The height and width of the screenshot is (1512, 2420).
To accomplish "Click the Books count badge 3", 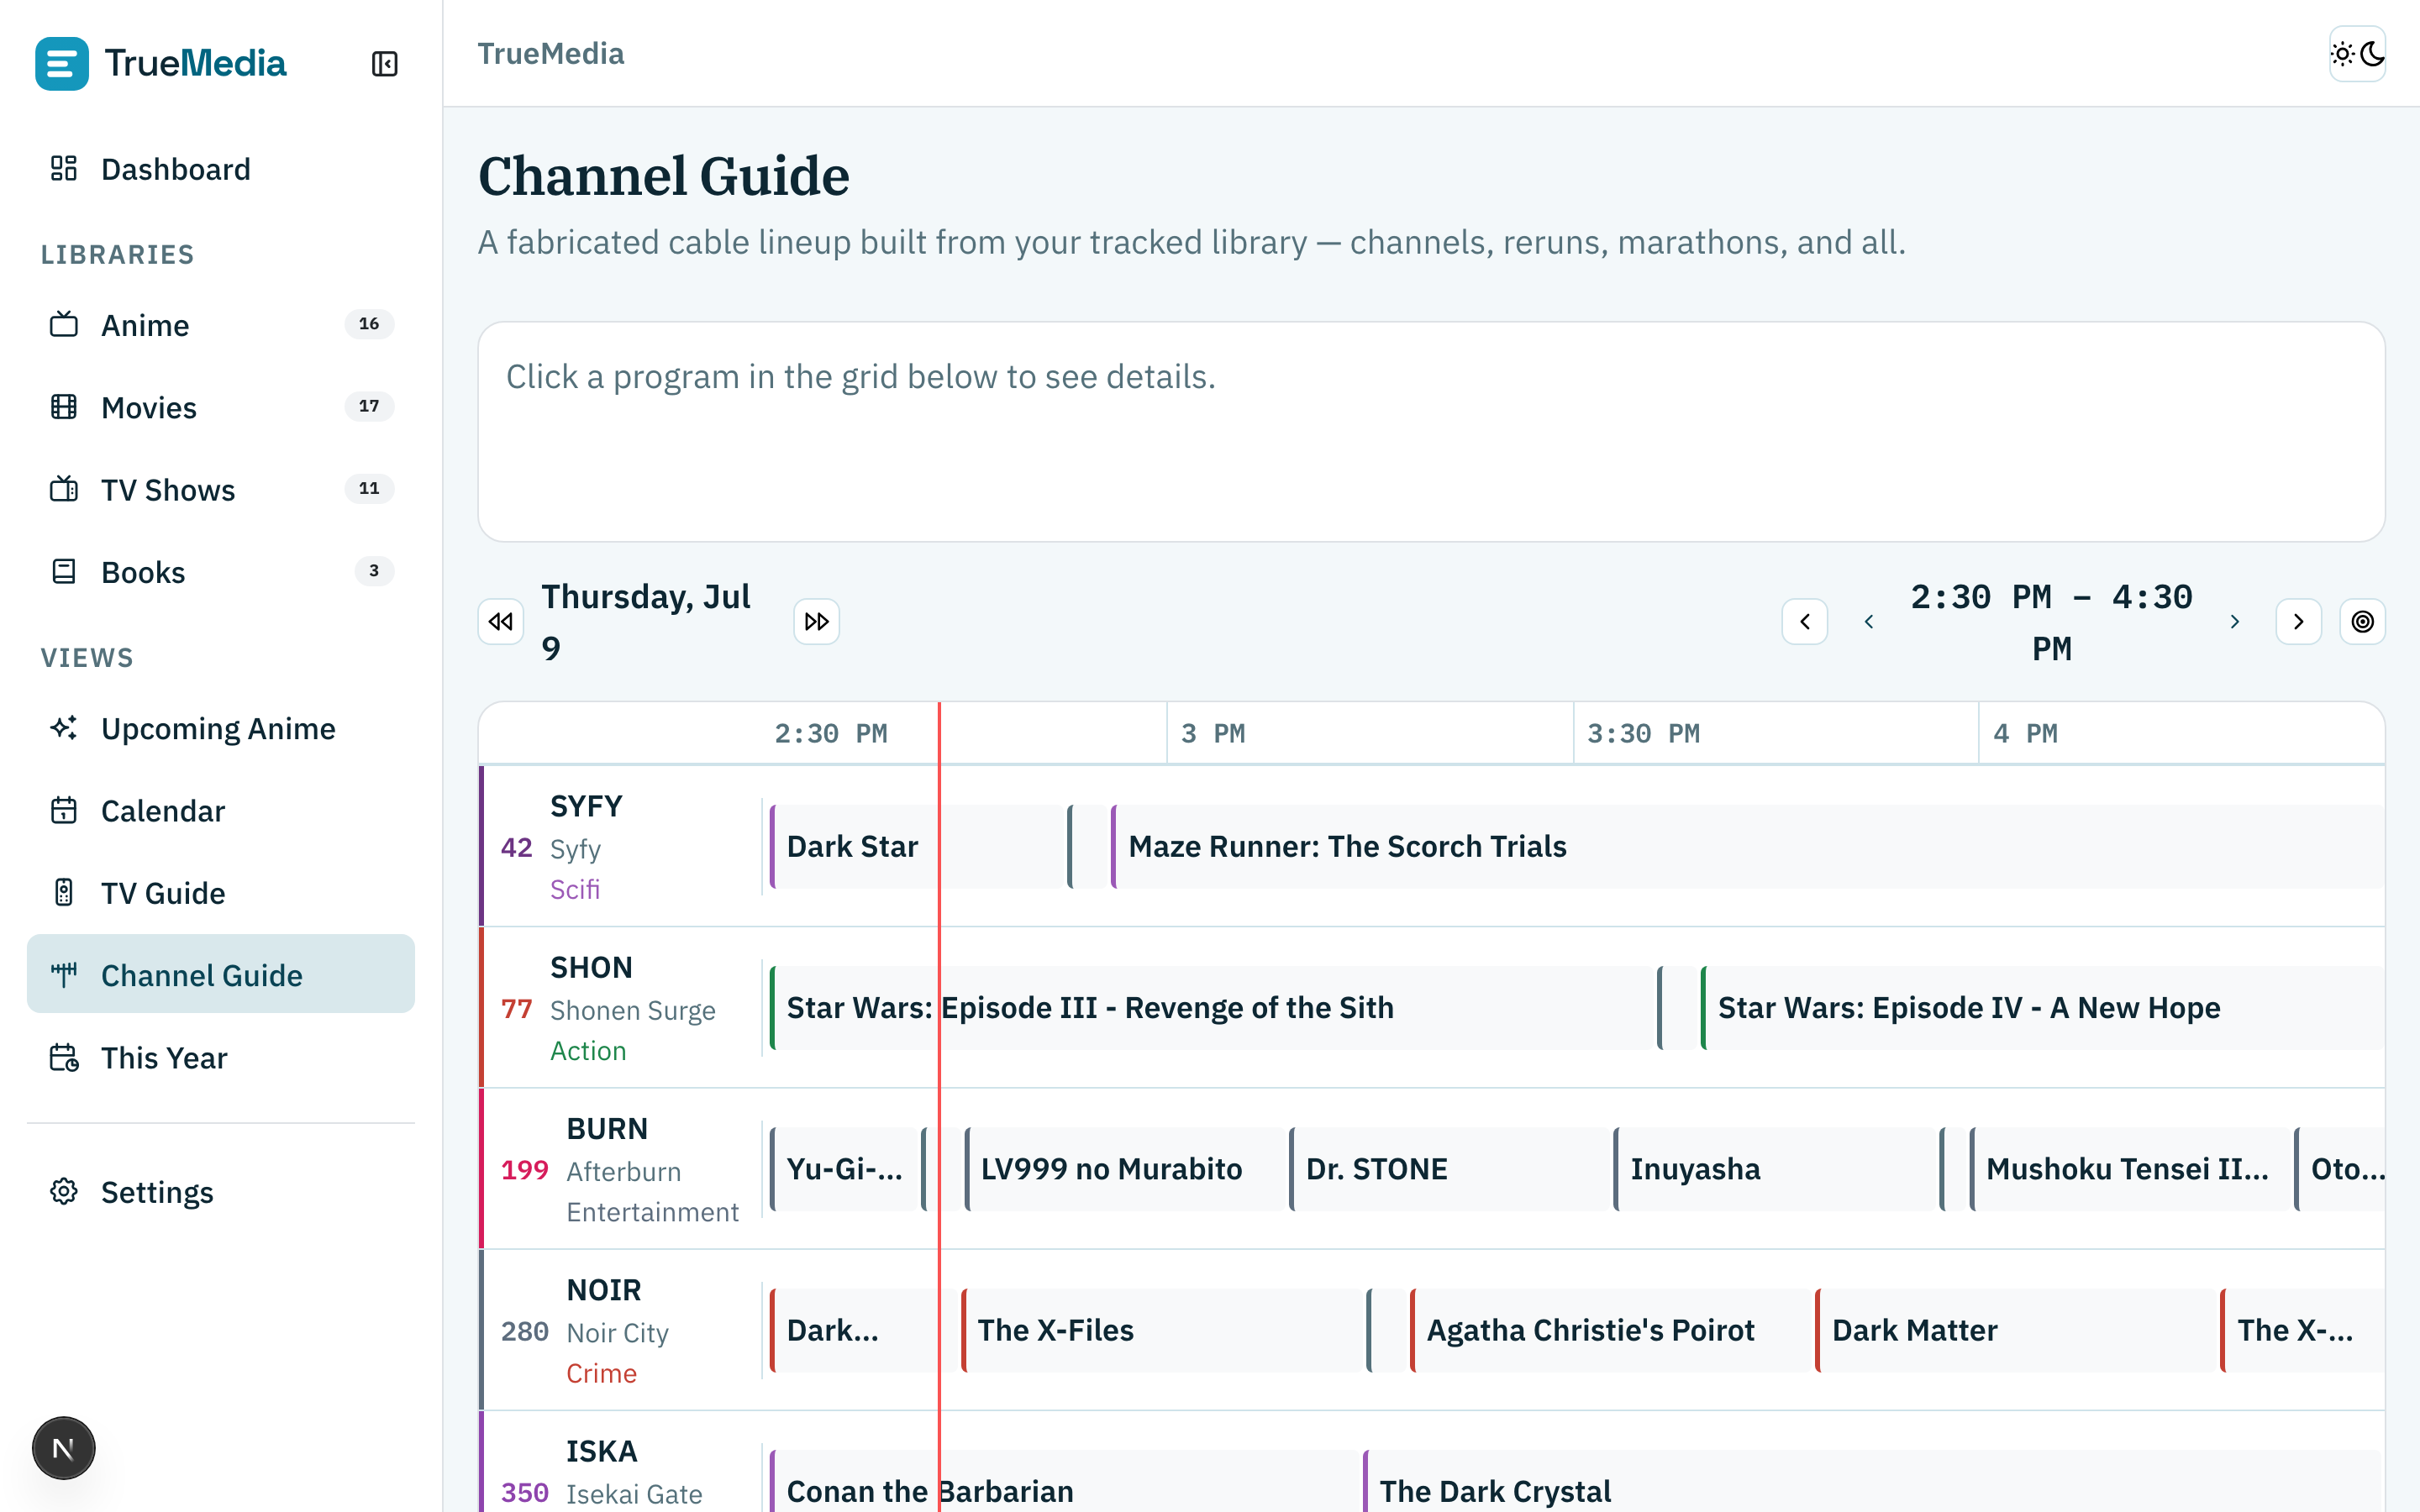I will click(x=374, y=571).
